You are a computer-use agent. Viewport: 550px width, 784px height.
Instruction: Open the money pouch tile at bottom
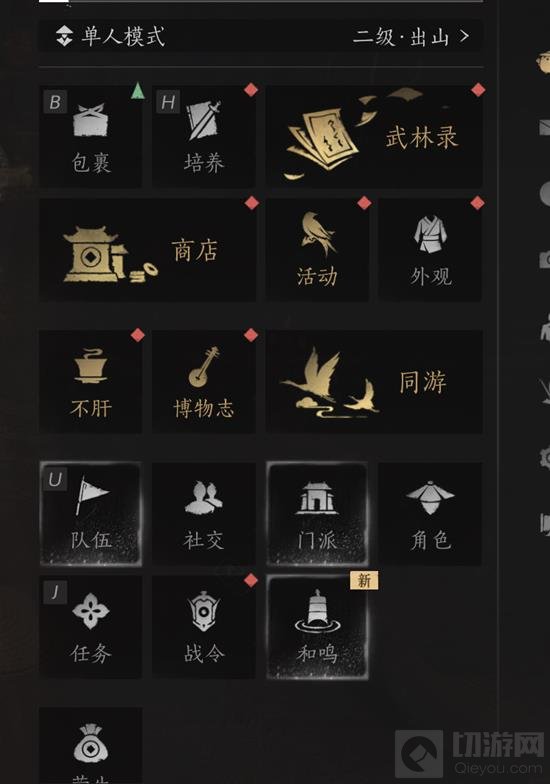click(x=90, y=746)
